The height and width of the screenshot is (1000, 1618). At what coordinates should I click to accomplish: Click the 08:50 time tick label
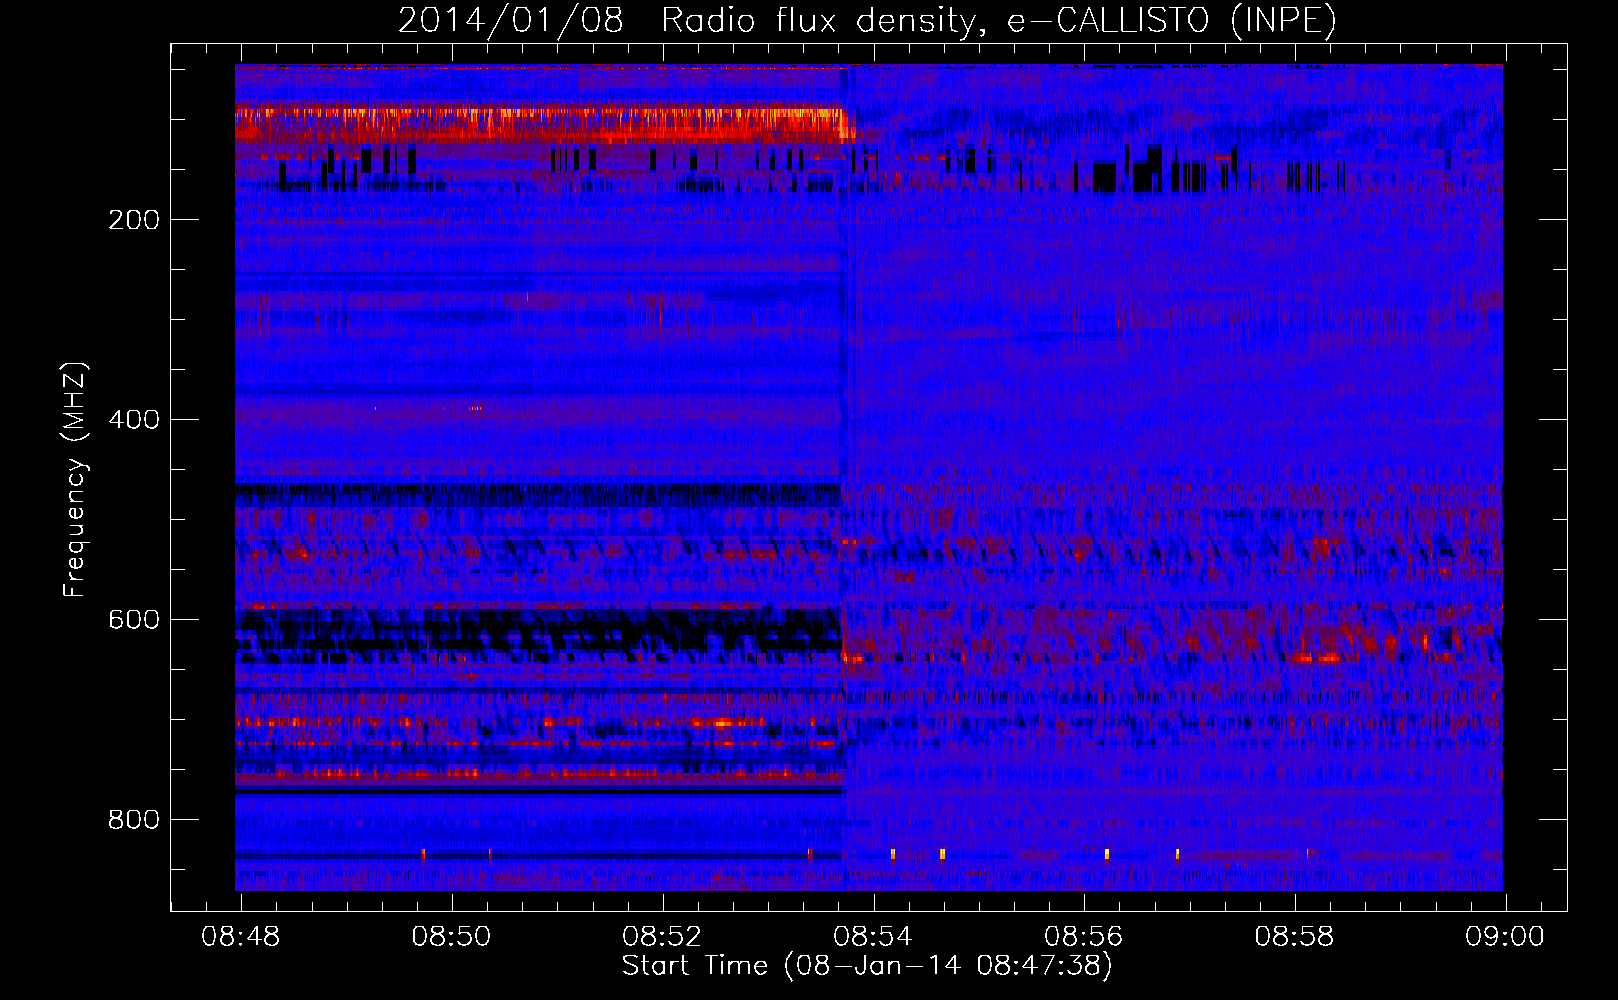coord(452,937)
